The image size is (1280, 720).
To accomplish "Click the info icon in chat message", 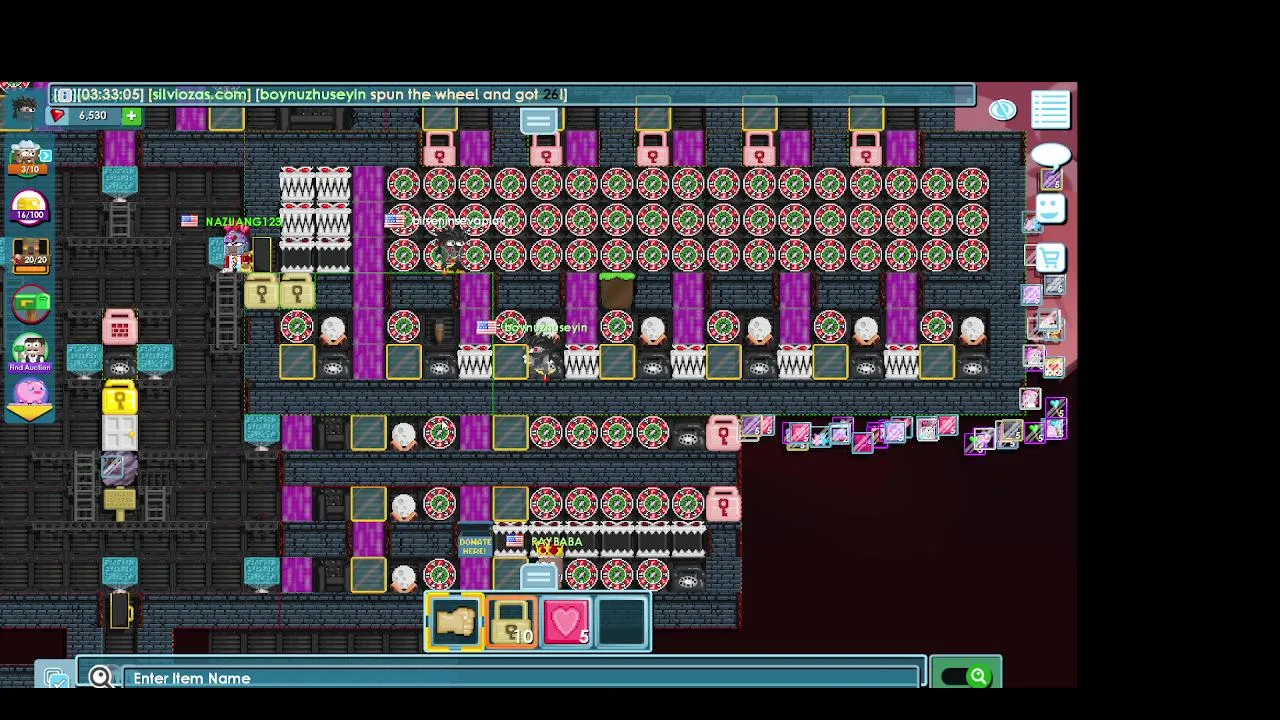I will tap(64, 95).
